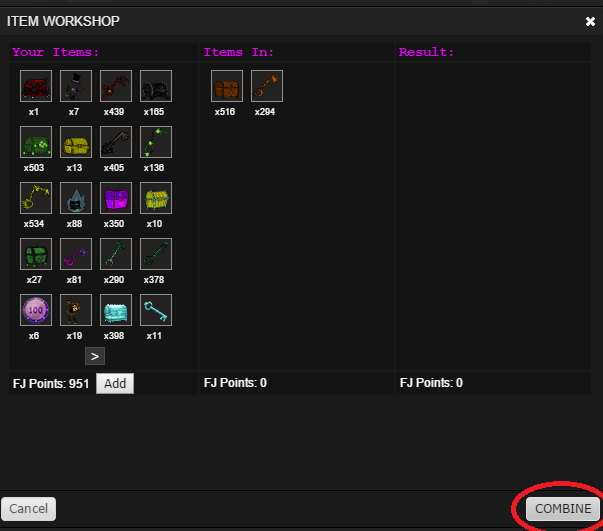Close the Item Workshop window

coord(590,20)
